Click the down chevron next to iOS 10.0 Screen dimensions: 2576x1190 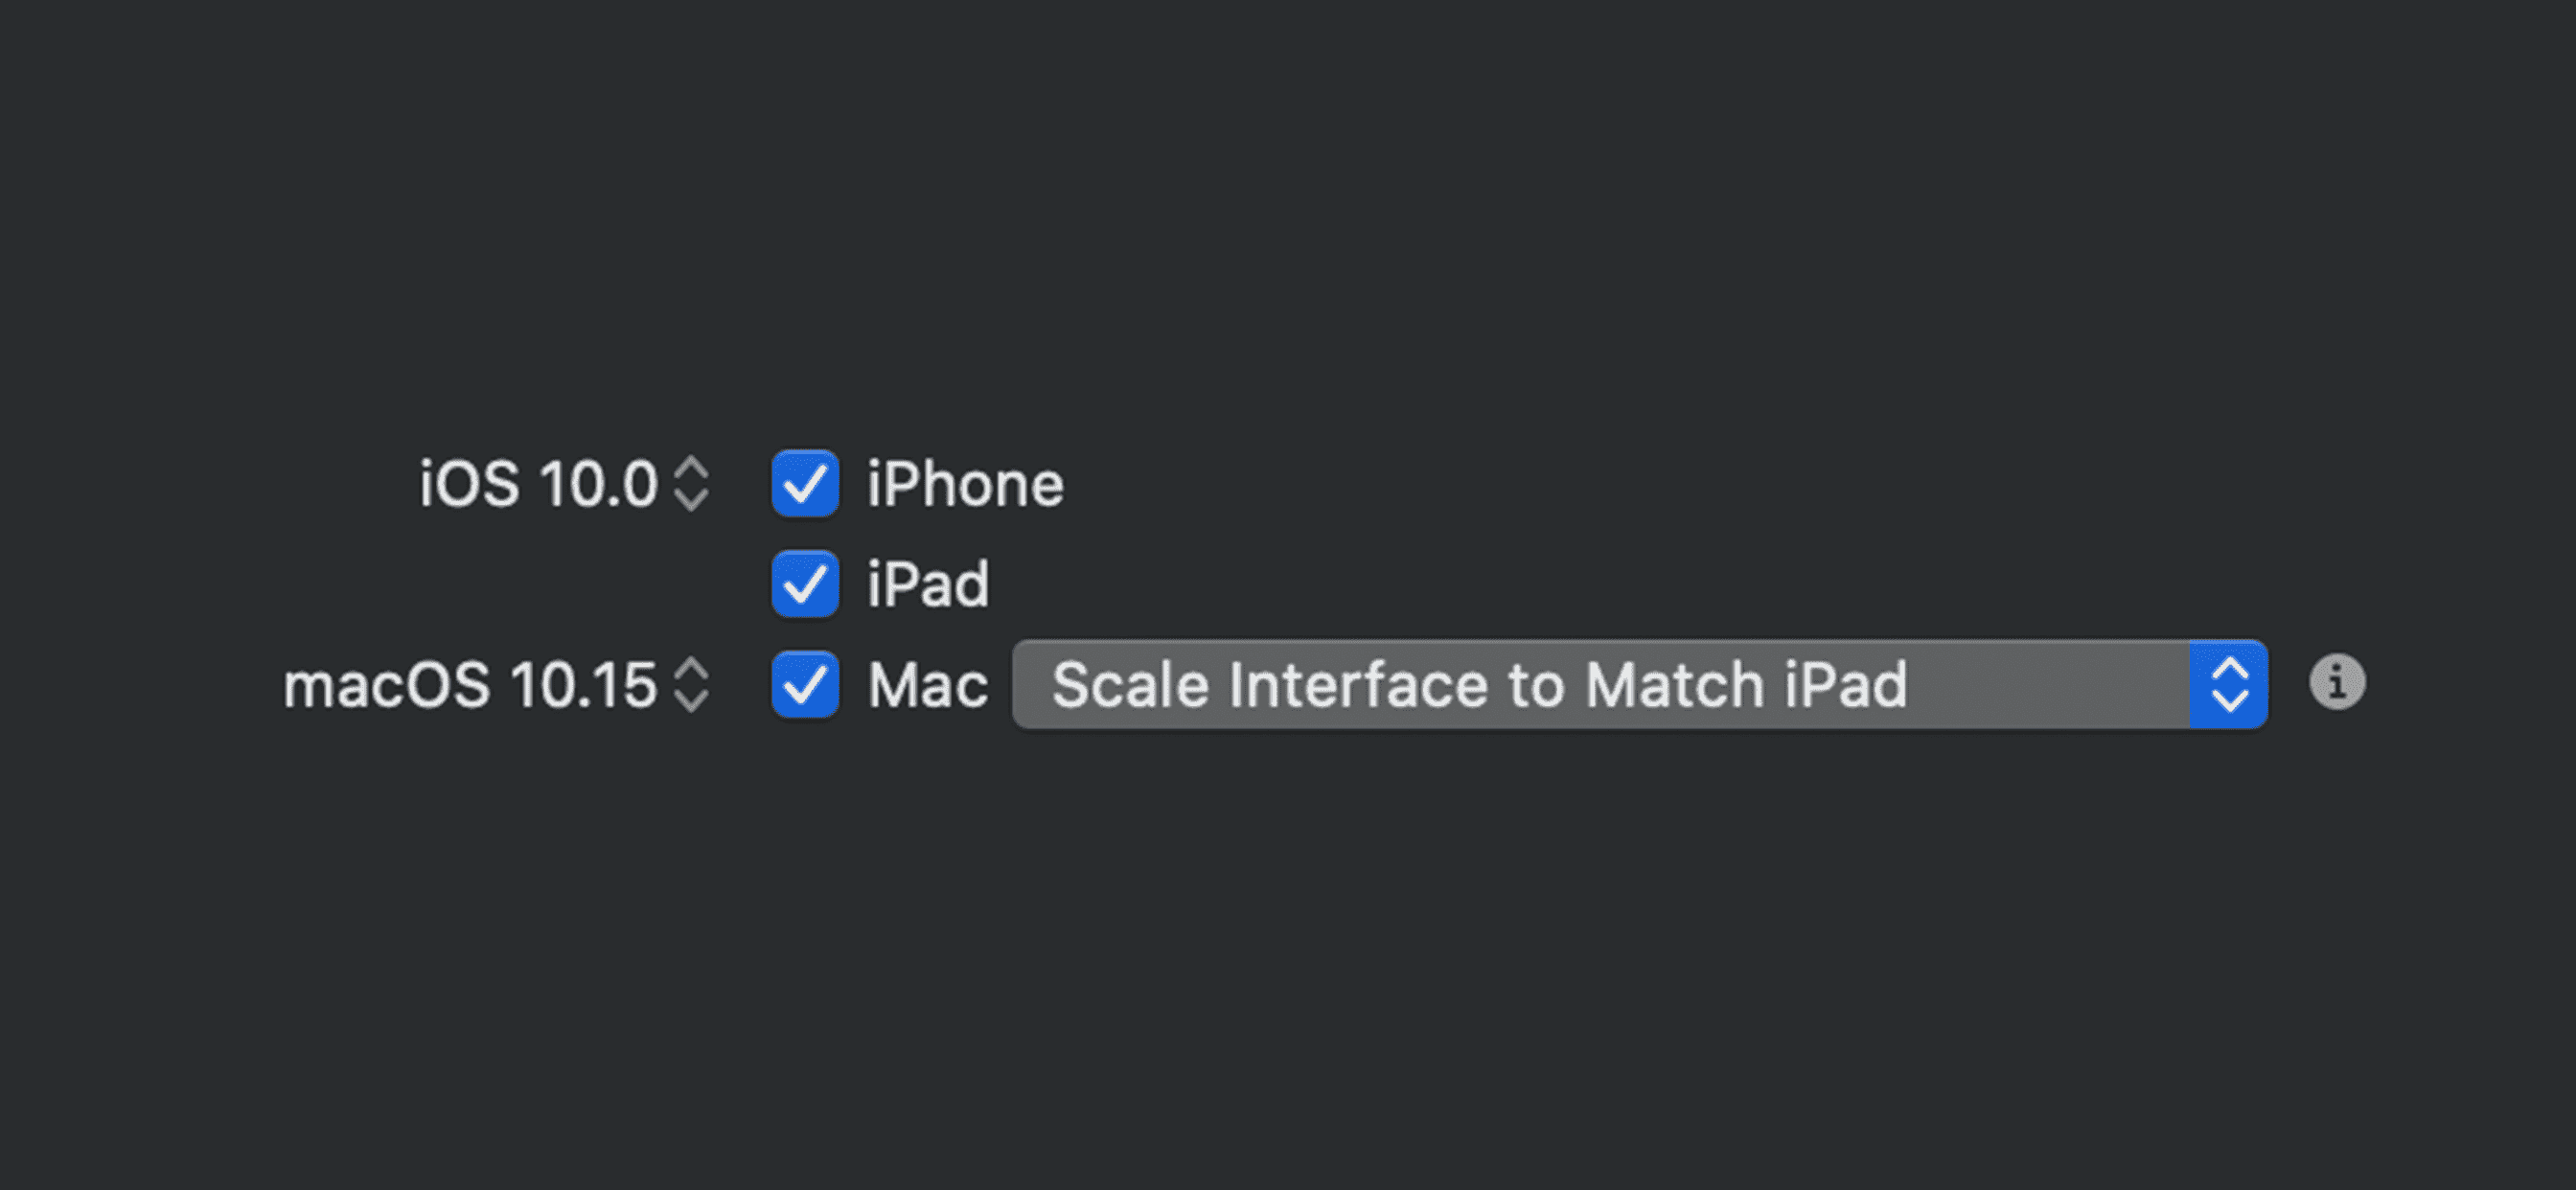coord(691,500)
